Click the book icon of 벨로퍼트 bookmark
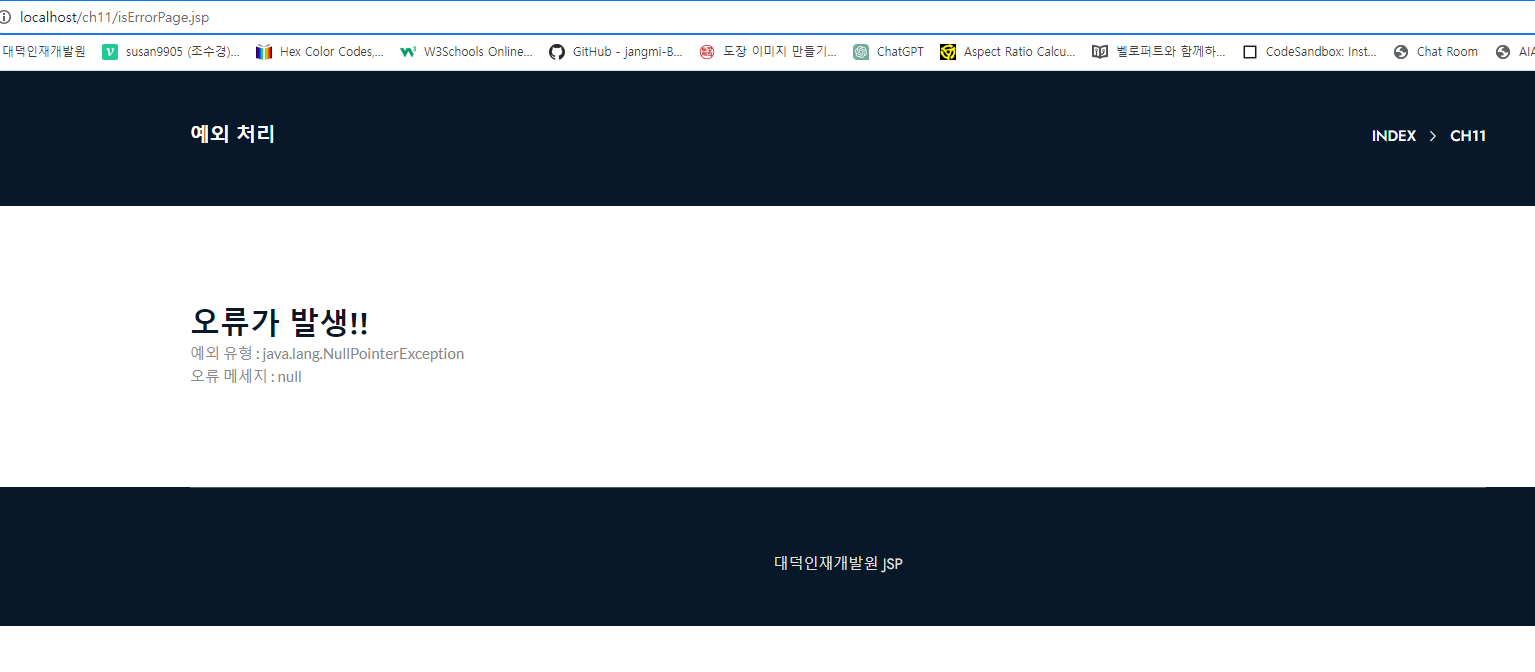 coord(1100,52)
